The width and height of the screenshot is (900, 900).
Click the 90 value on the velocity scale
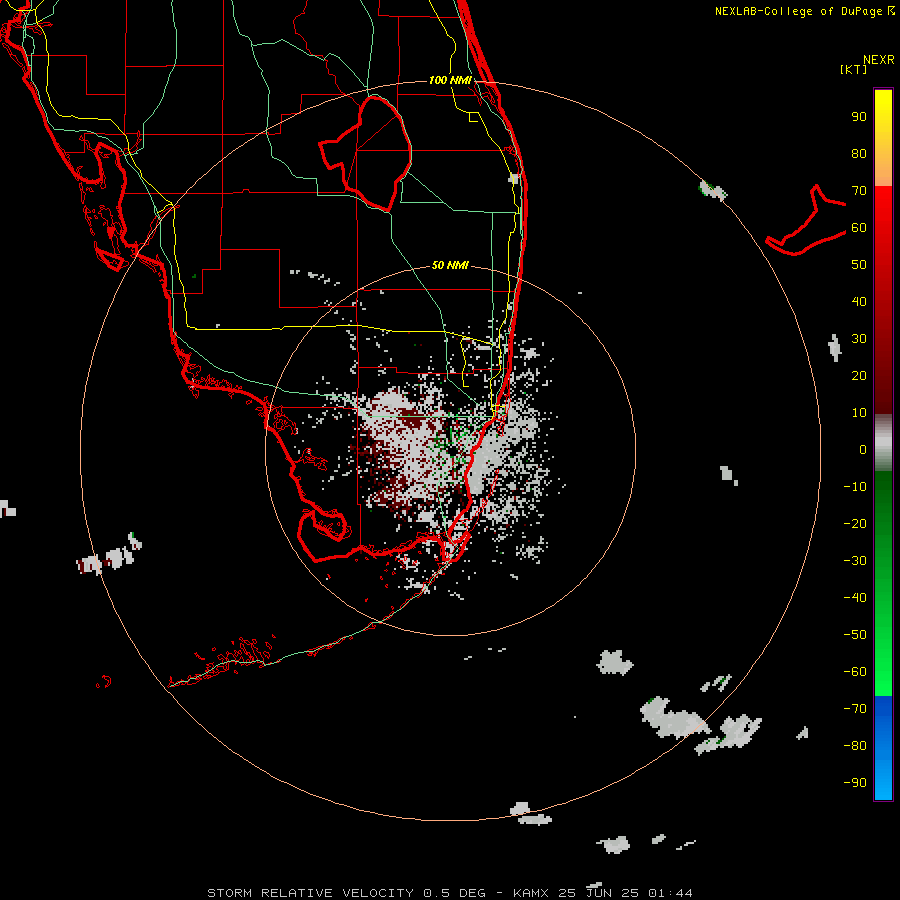859,117
